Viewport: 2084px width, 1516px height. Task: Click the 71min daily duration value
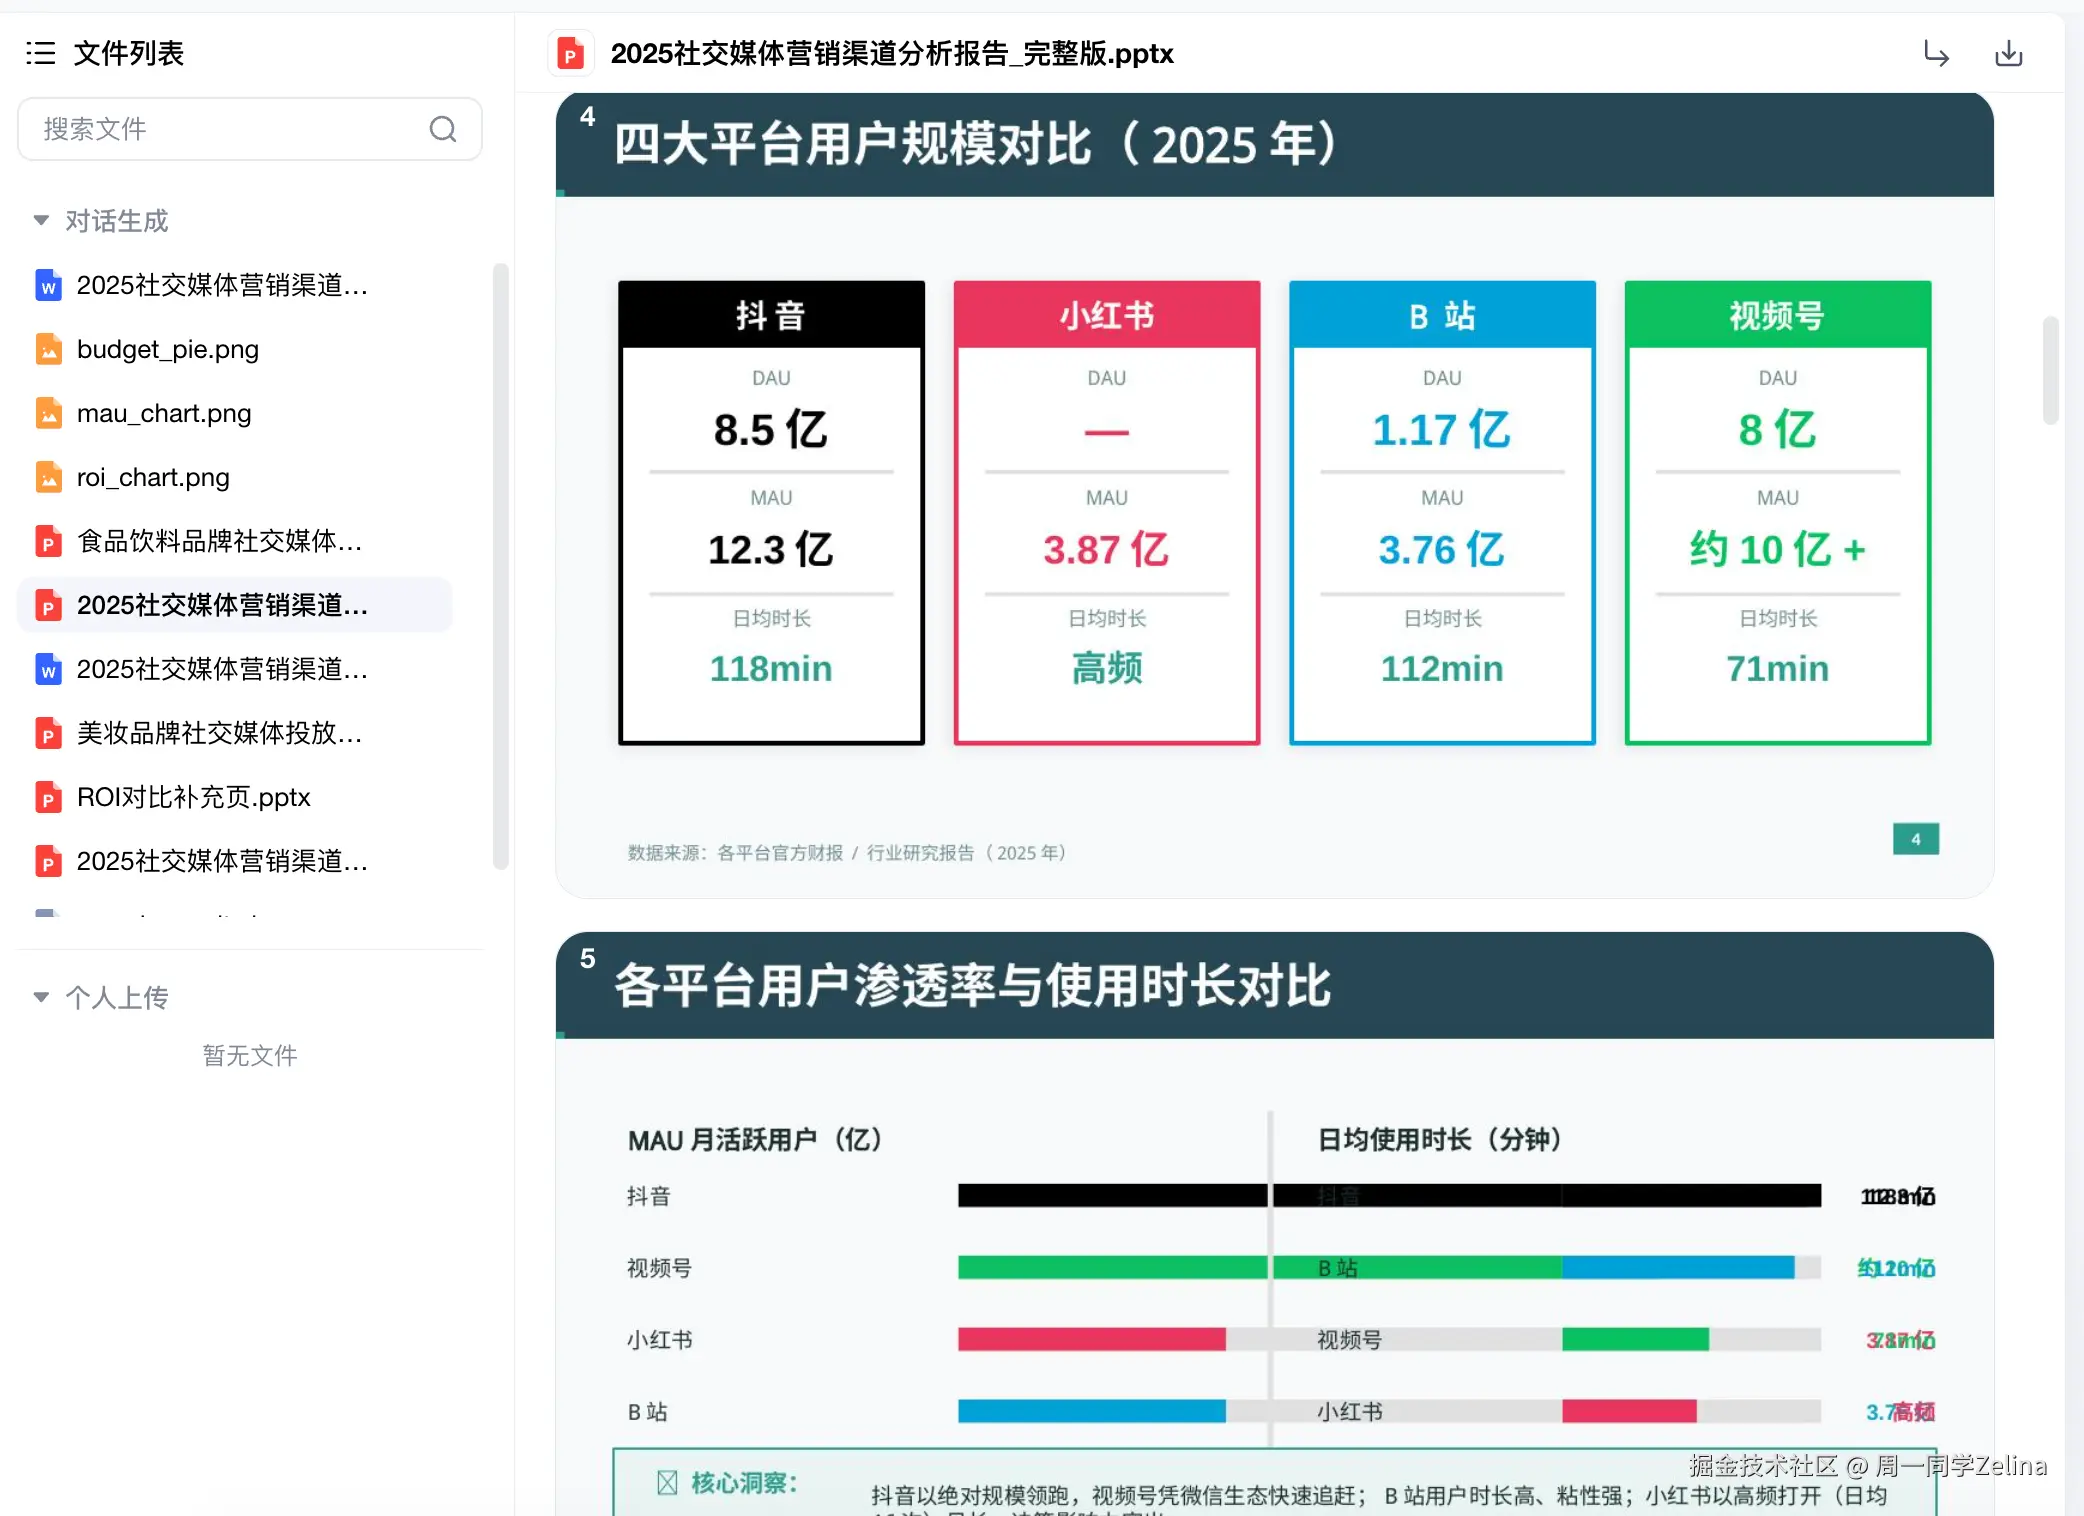coord(1778,668)
